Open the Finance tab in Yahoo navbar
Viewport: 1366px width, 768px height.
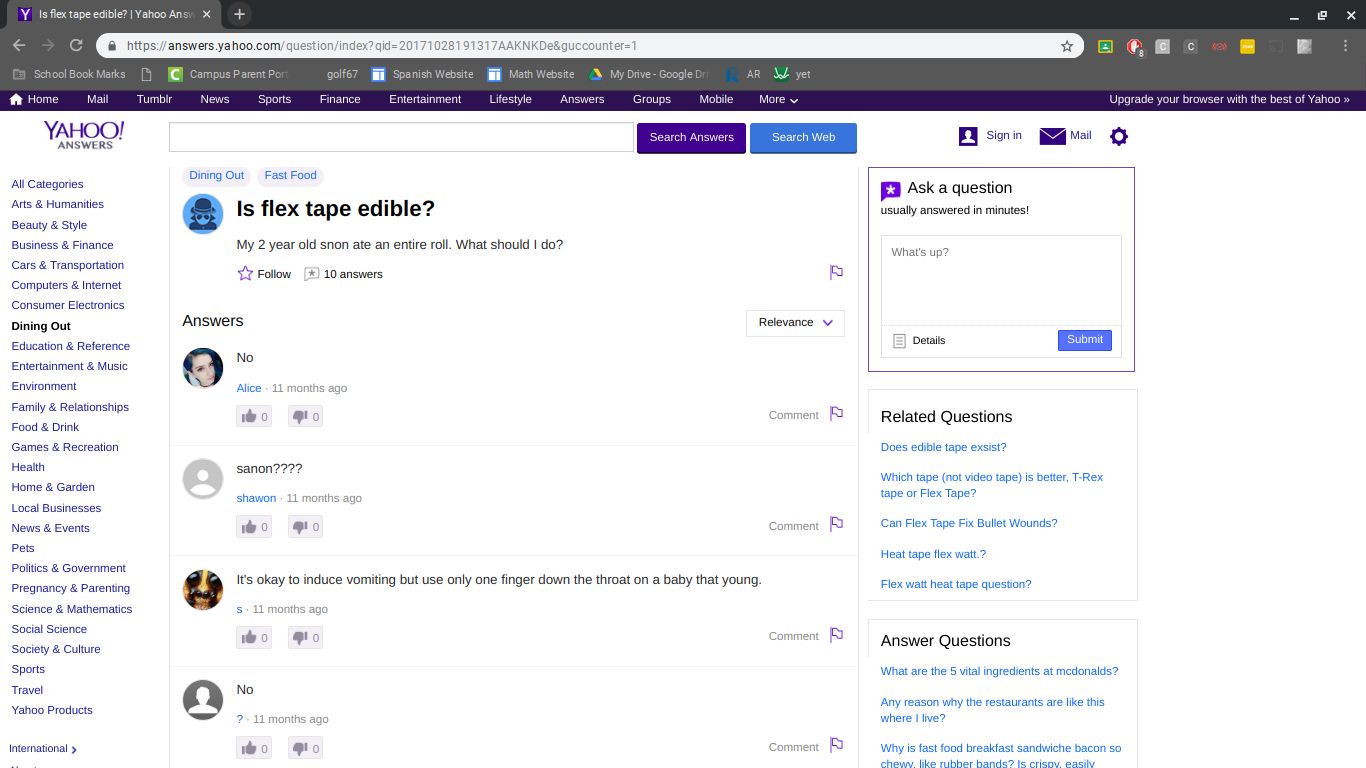340,99
